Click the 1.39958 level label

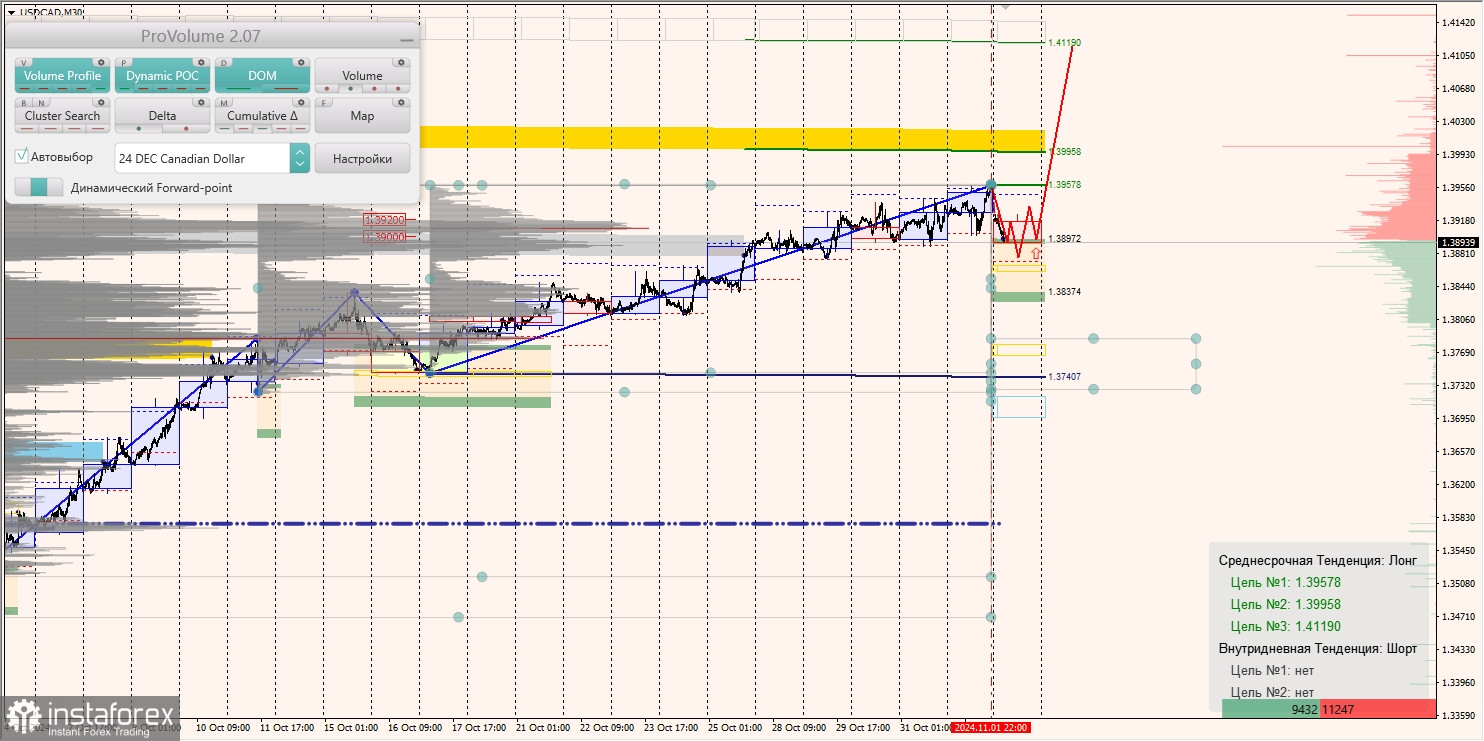(x=1064, y=151)
